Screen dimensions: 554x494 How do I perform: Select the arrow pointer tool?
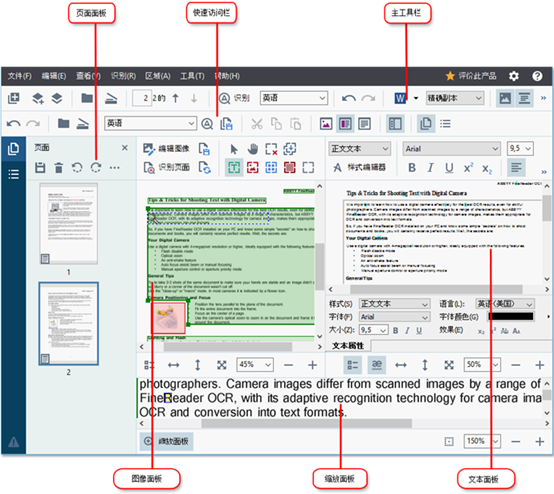234,149
